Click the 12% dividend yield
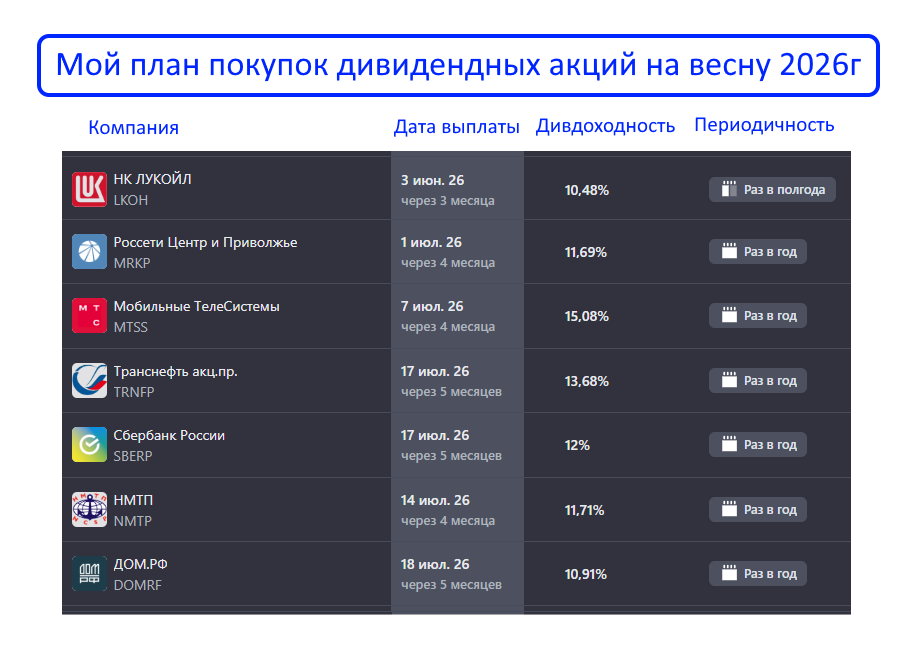This screenshot has height=652, width=917. (x=577, y=445)
